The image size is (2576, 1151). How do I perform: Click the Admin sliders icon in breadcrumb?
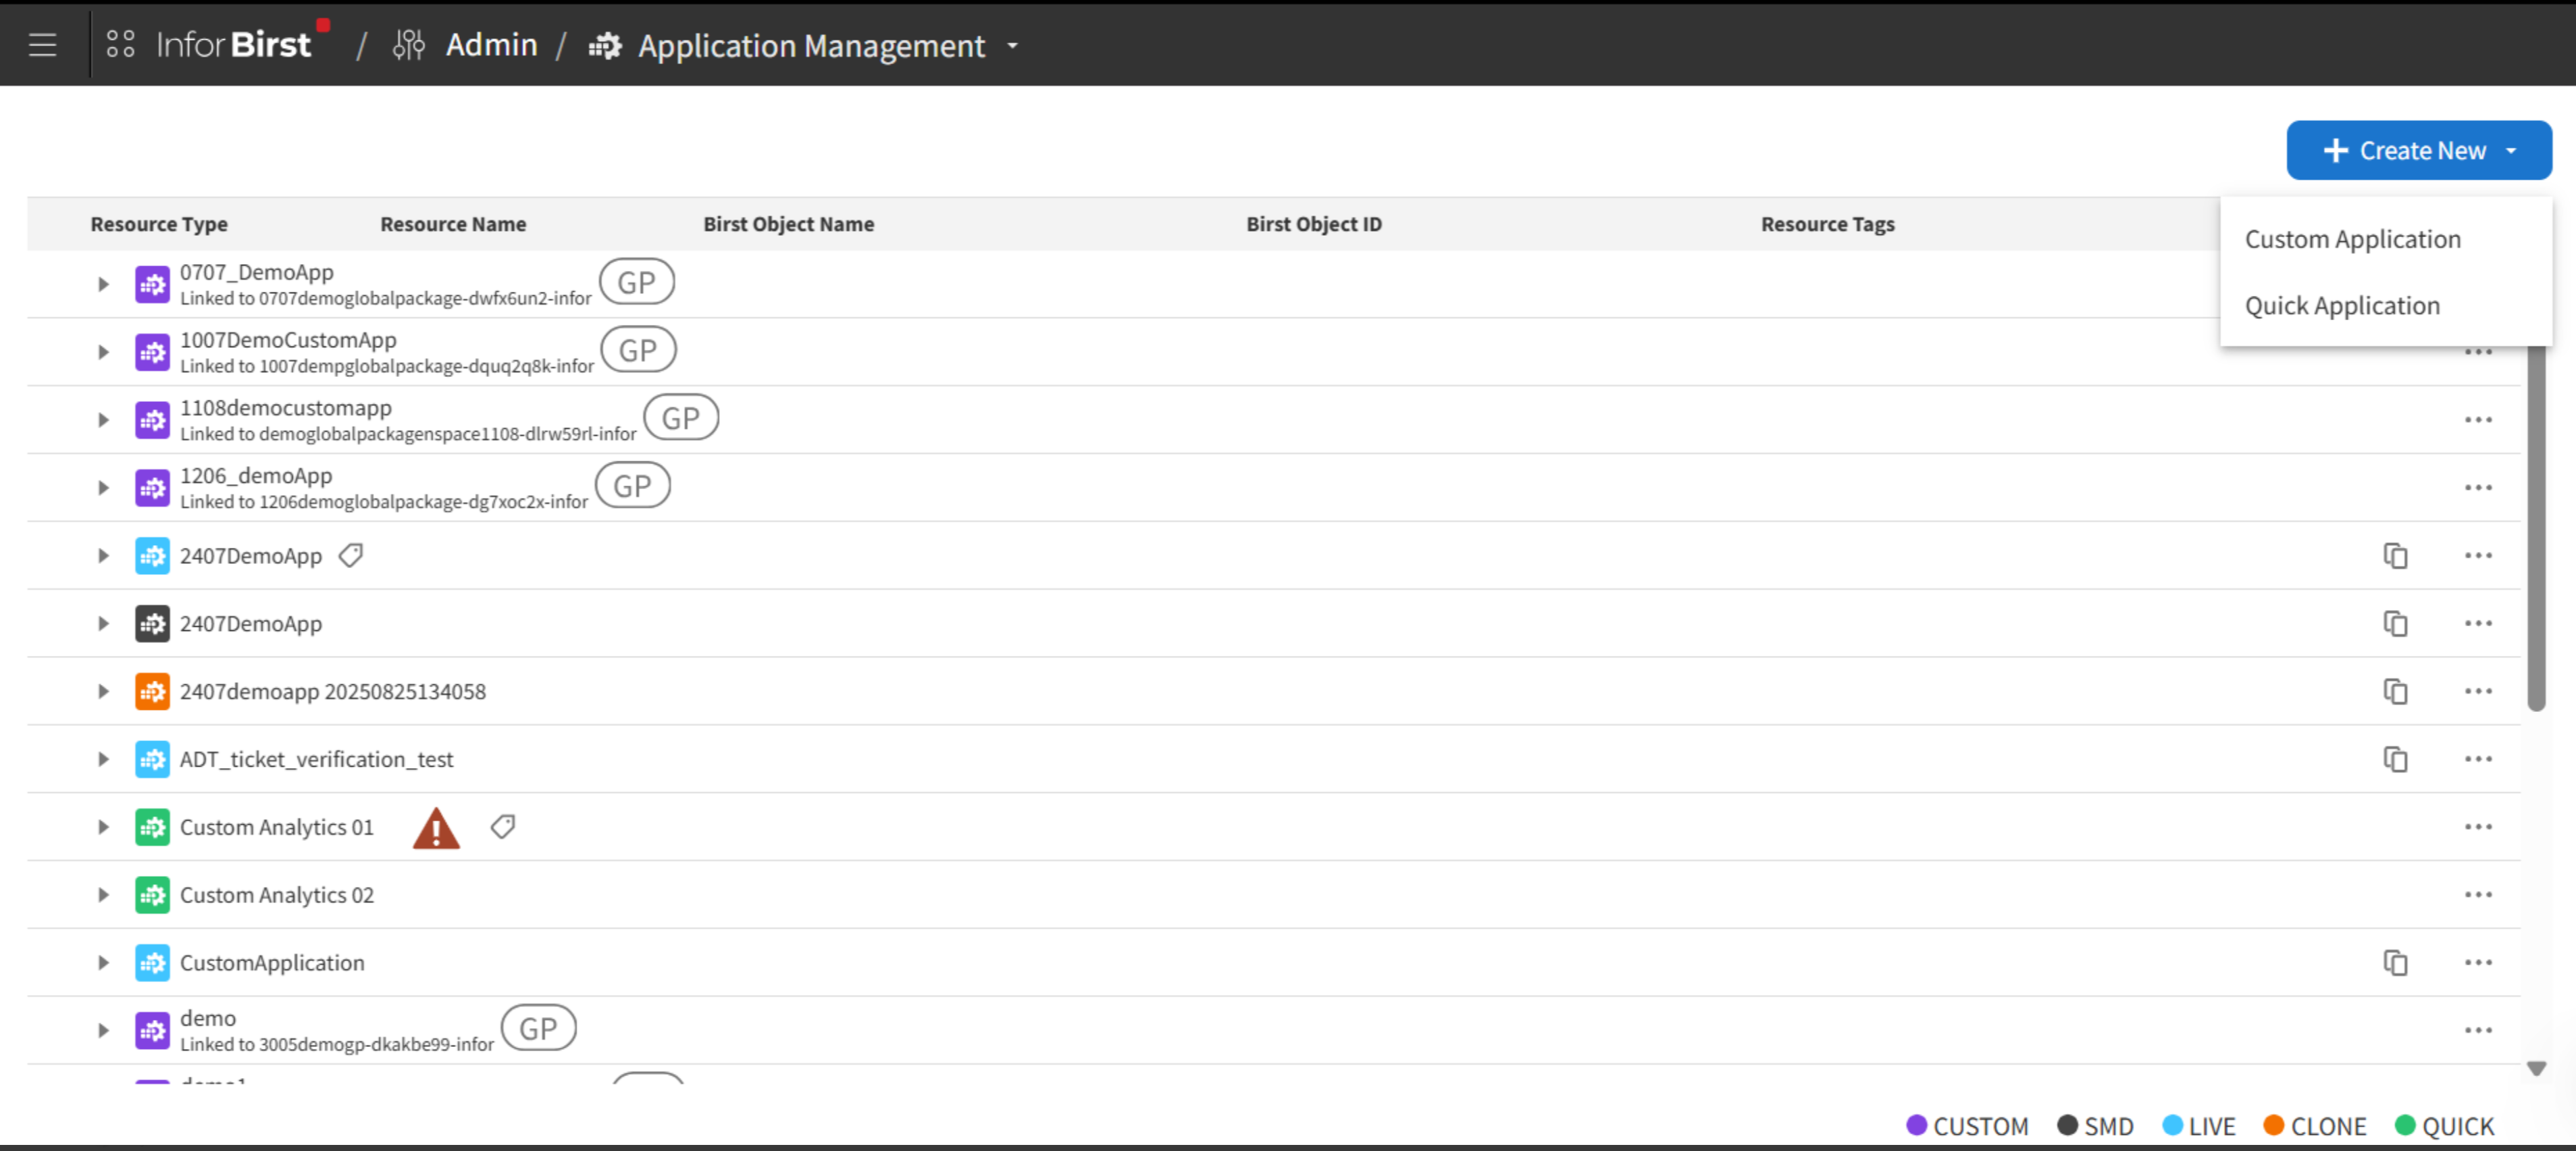pyautogui.click(x=409, y=44)
